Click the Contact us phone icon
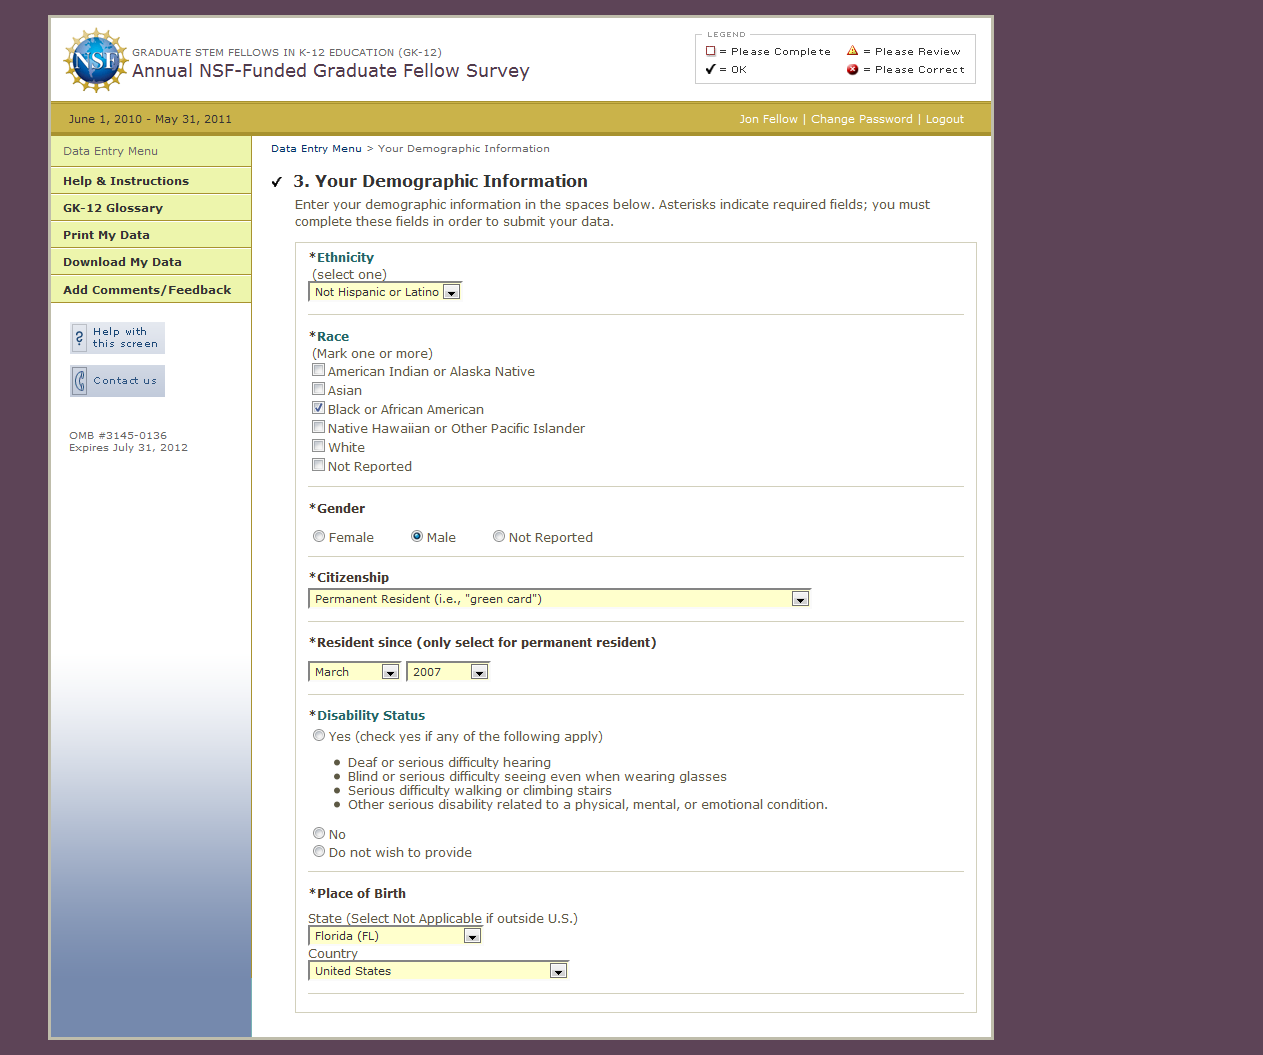Image resolution: width=1263 pixels, height=1055 pixels. (80, 381)
